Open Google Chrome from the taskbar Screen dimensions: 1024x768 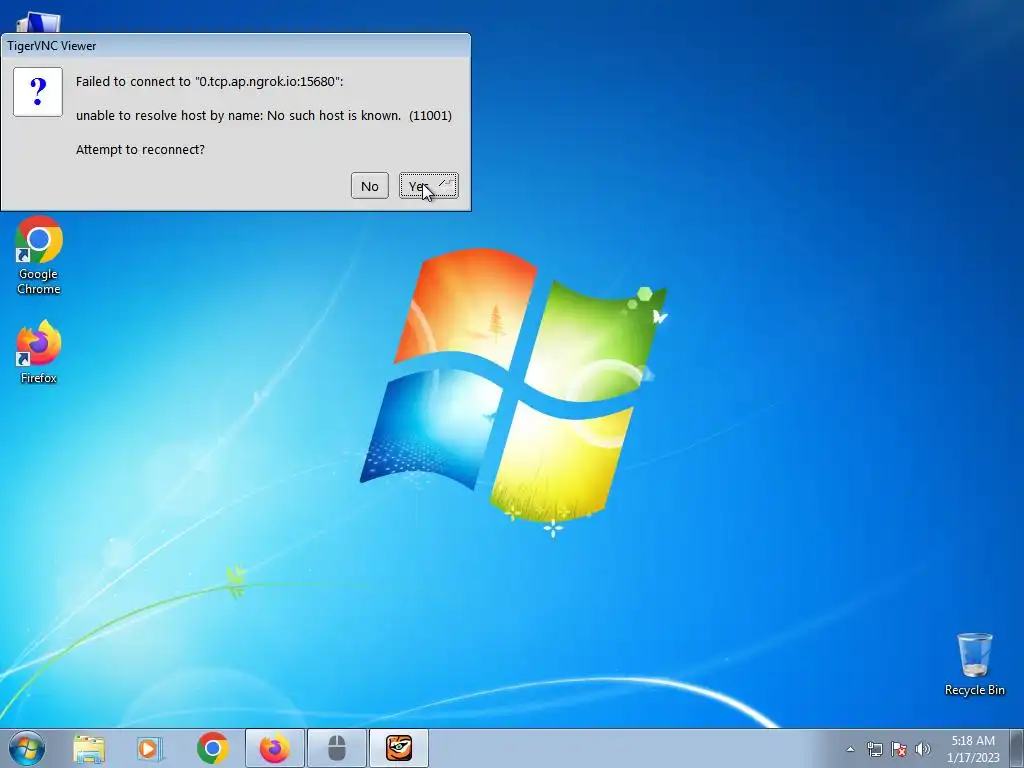point(212,748)
